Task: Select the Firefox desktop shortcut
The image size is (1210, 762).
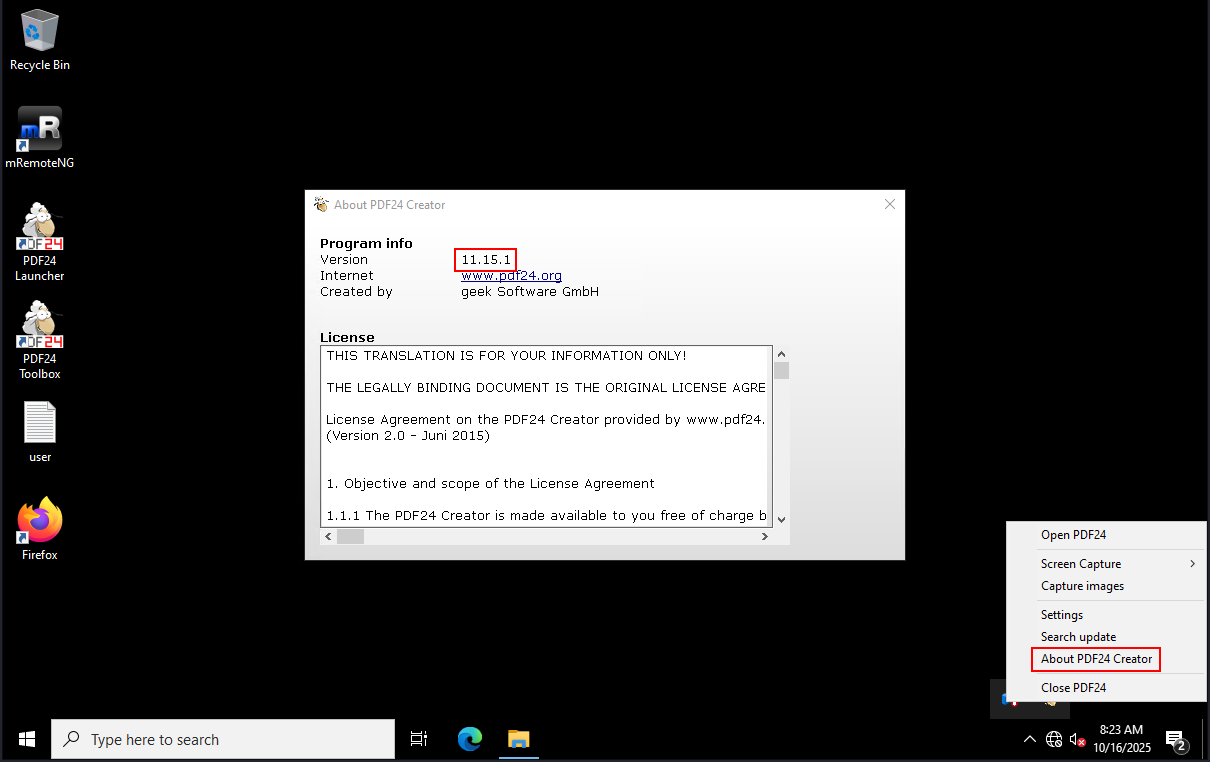Action: 40,529
